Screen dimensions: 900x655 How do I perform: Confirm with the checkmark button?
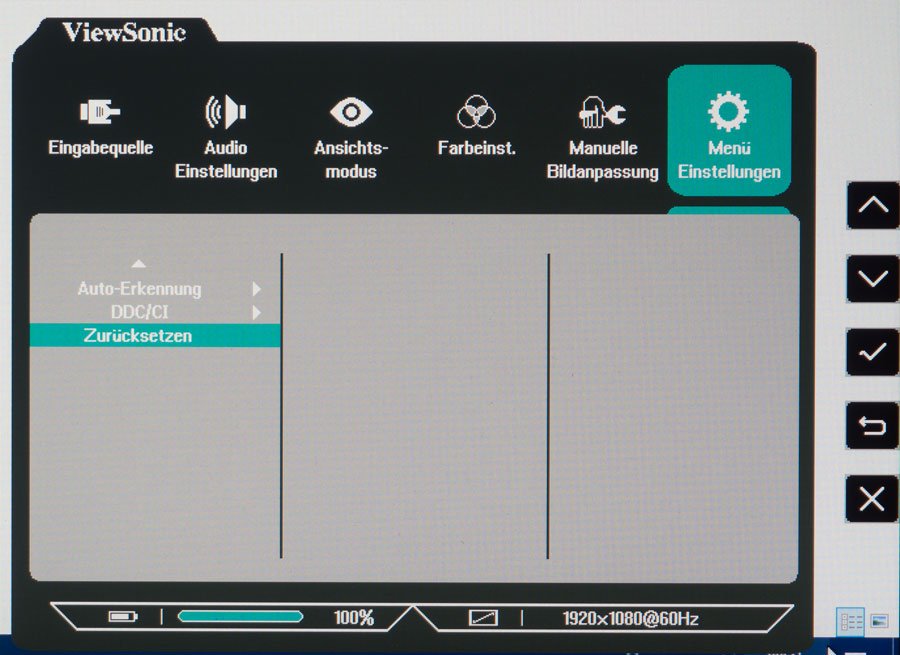[872, 352]
